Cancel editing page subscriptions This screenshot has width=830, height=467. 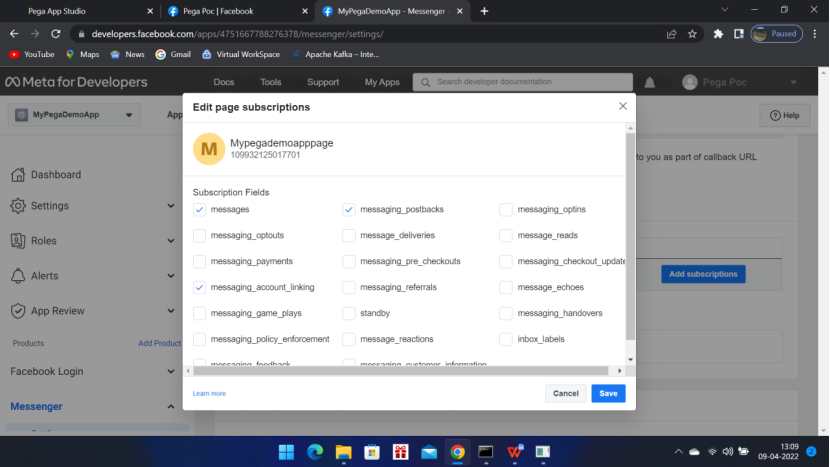tap(565, 393)
